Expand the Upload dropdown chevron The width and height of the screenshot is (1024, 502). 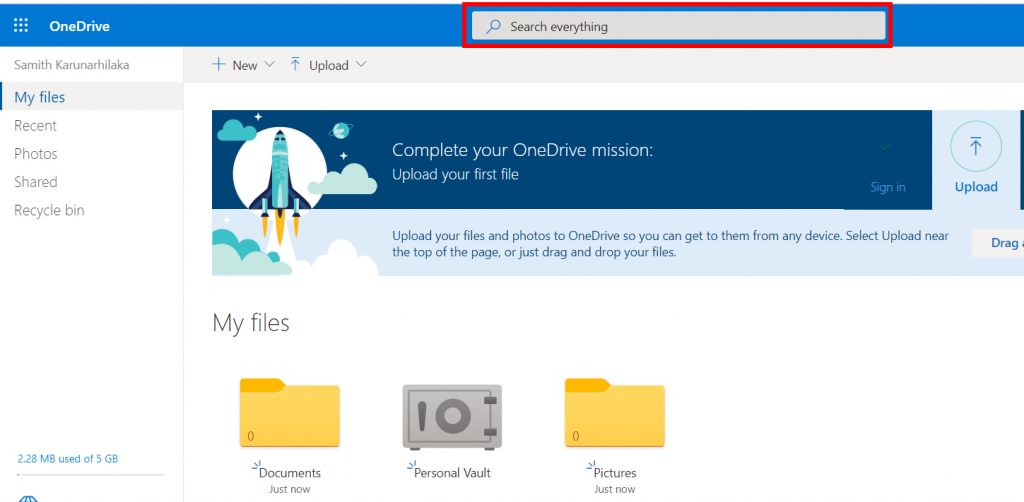point(360,65)
